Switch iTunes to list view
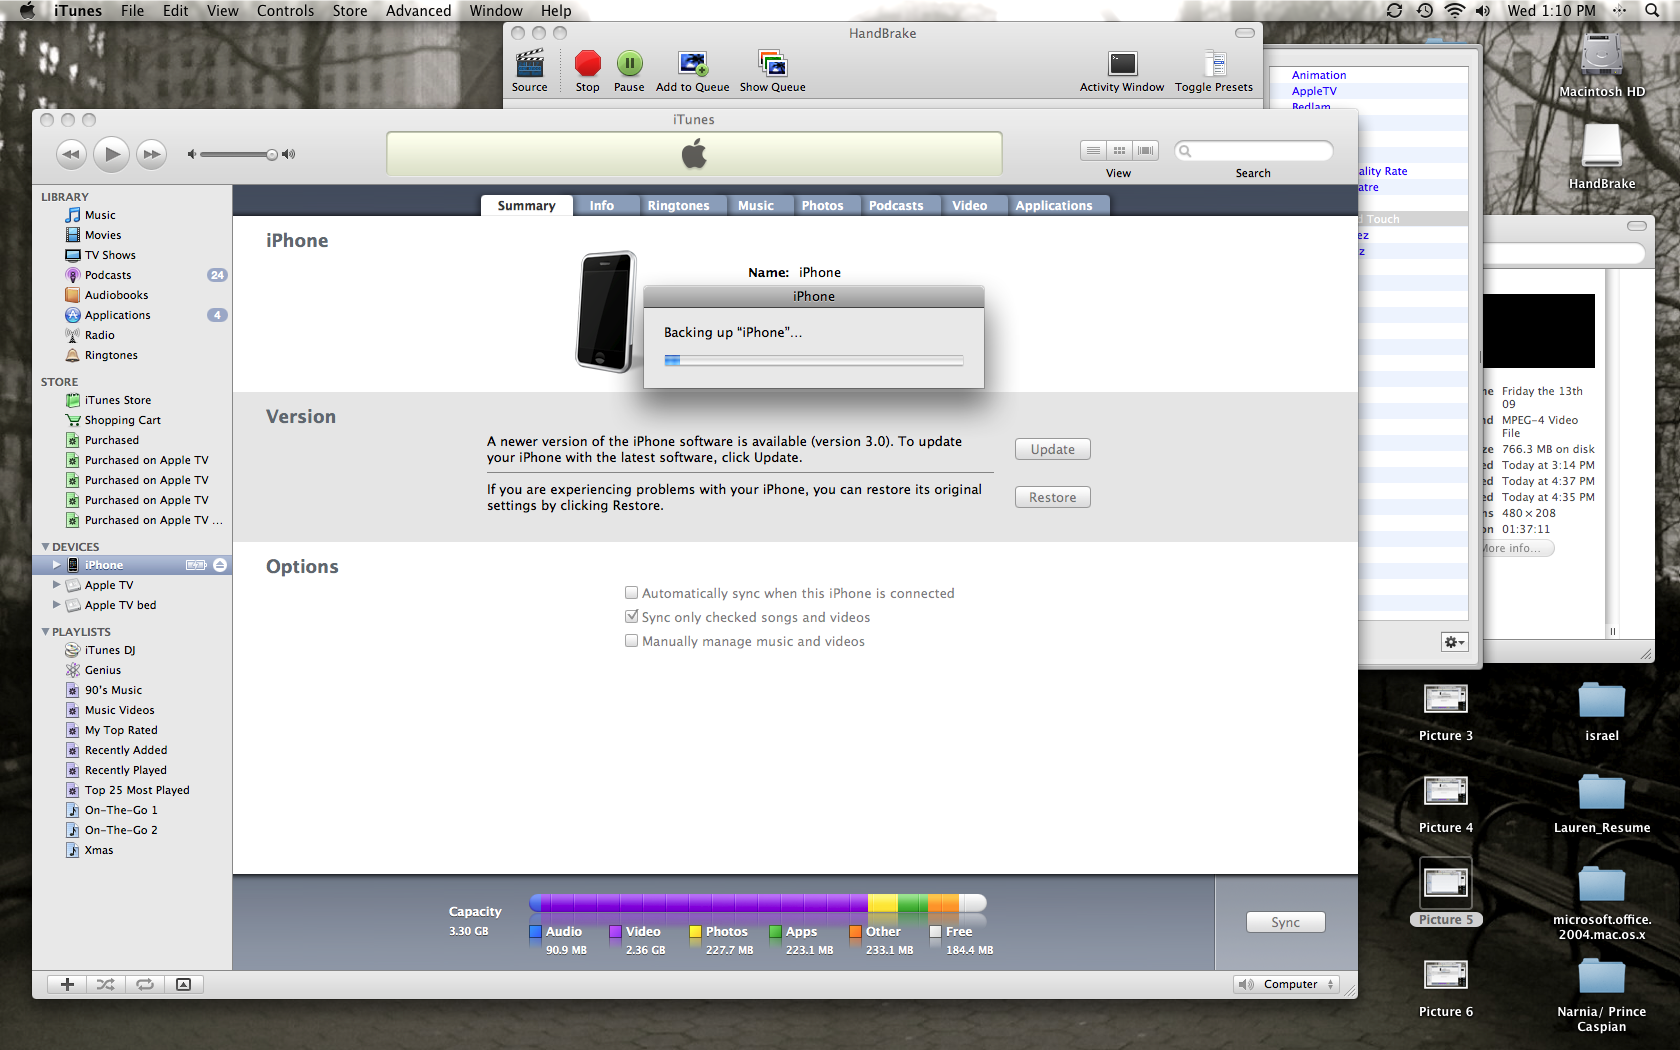Image resolution: width=1680 pixels, height=1050 pixels. tap(1093, 150)
